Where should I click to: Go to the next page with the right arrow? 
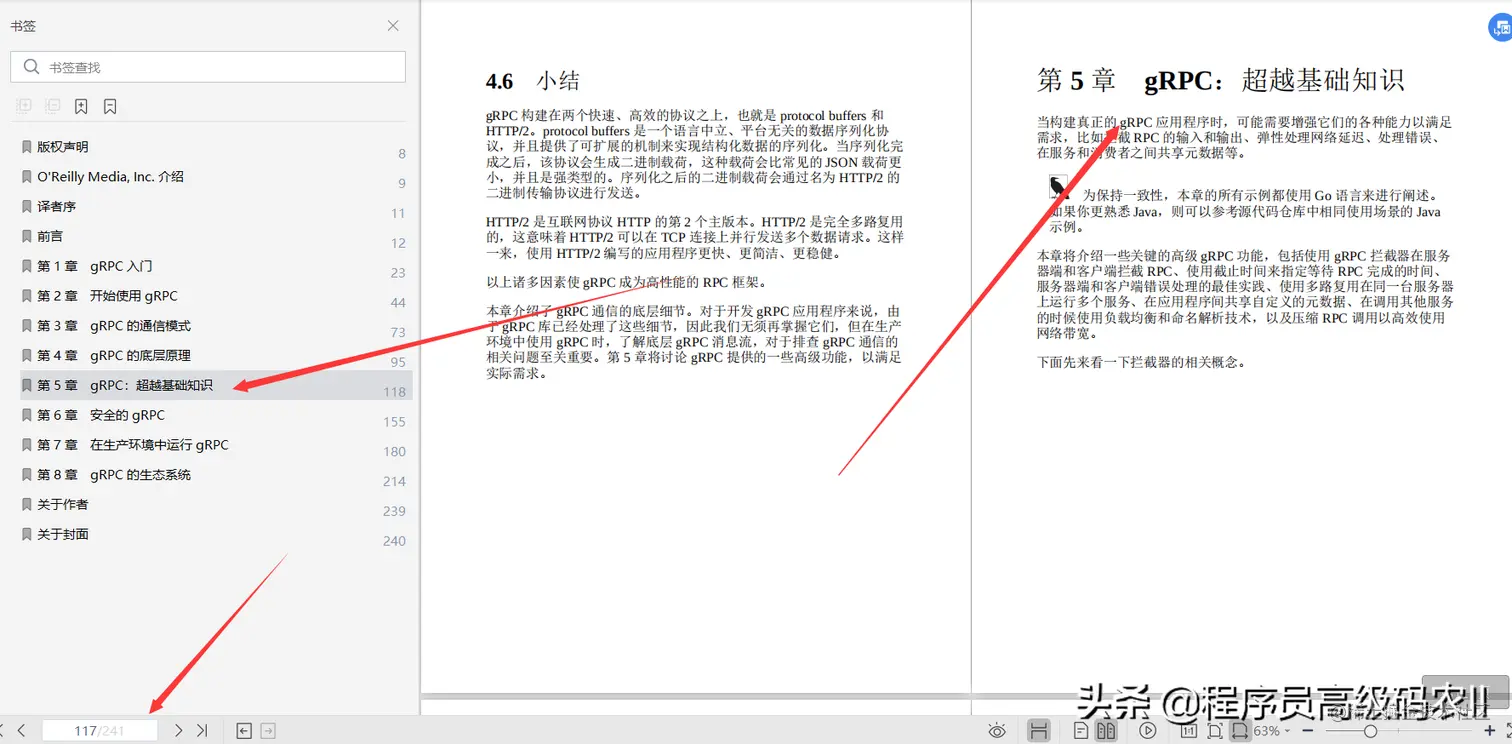pos(177,731)
